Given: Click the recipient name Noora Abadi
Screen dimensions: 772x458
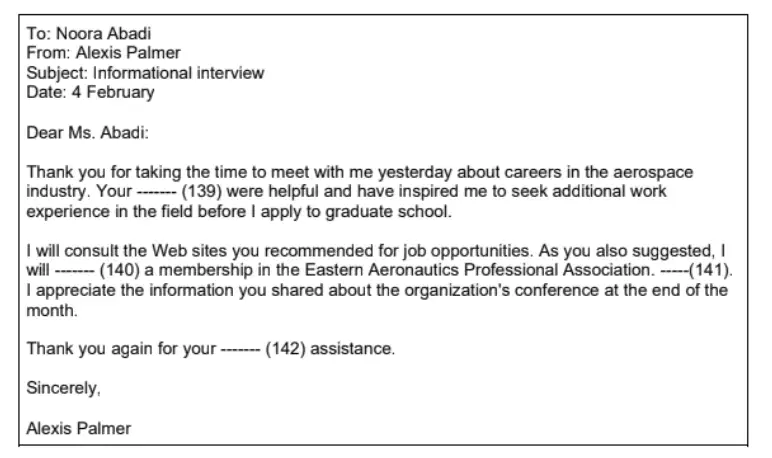Looking at the screenshot, I should click(x=103, y=33).
